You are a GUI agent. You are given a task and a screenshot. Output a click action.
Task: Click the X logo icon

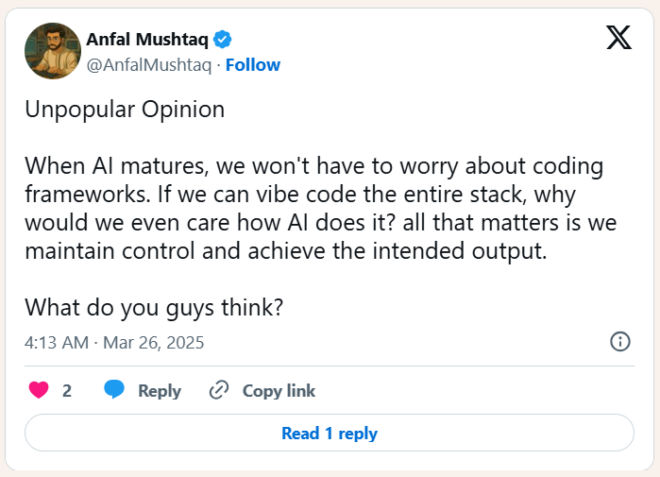coord(619,39)
